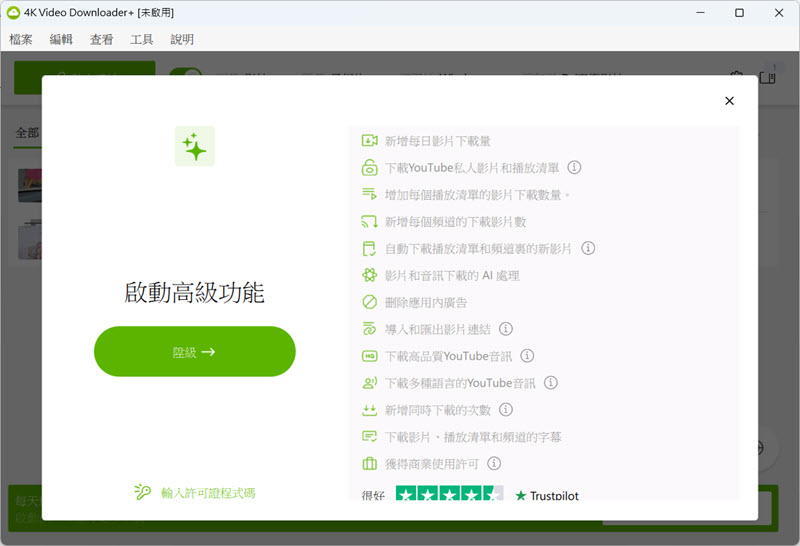800x546 pixels.
Task: Close the premium features dialog
Action: pyautogui.click(x=729, y=101)
